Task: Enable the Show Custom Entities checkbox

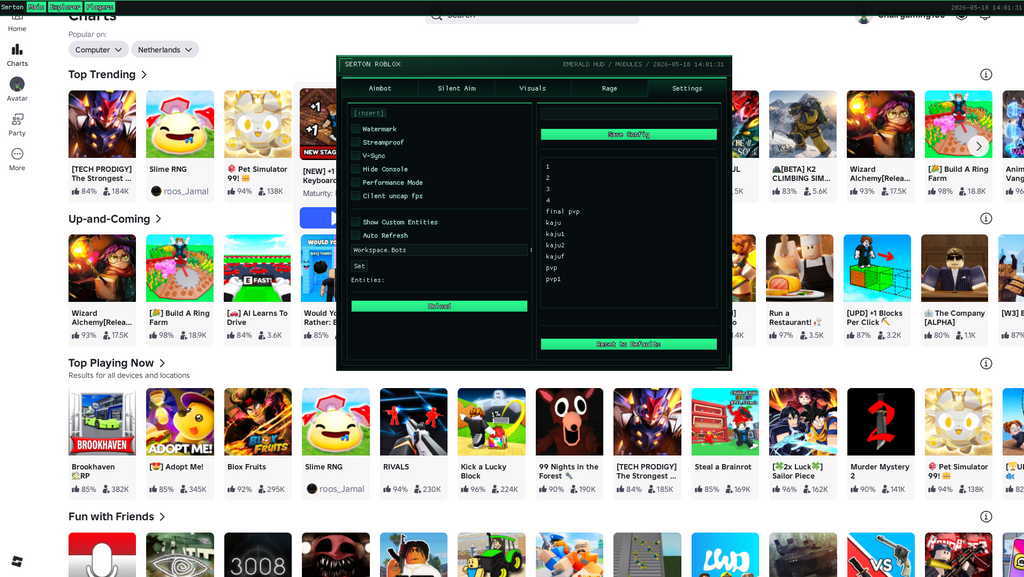Action: click(x=356, y=222)
